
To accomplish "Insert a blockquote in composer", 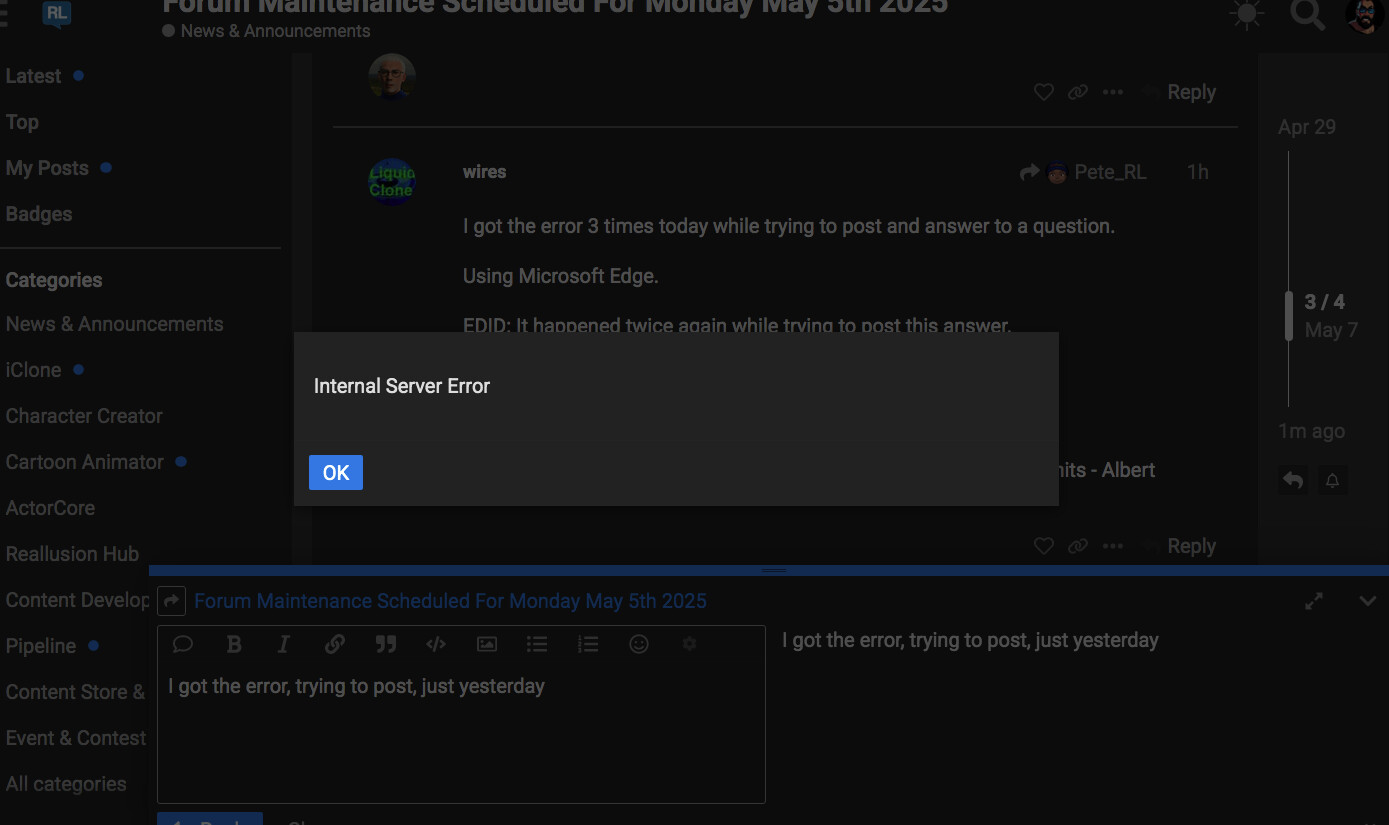I will click(386, 644).
